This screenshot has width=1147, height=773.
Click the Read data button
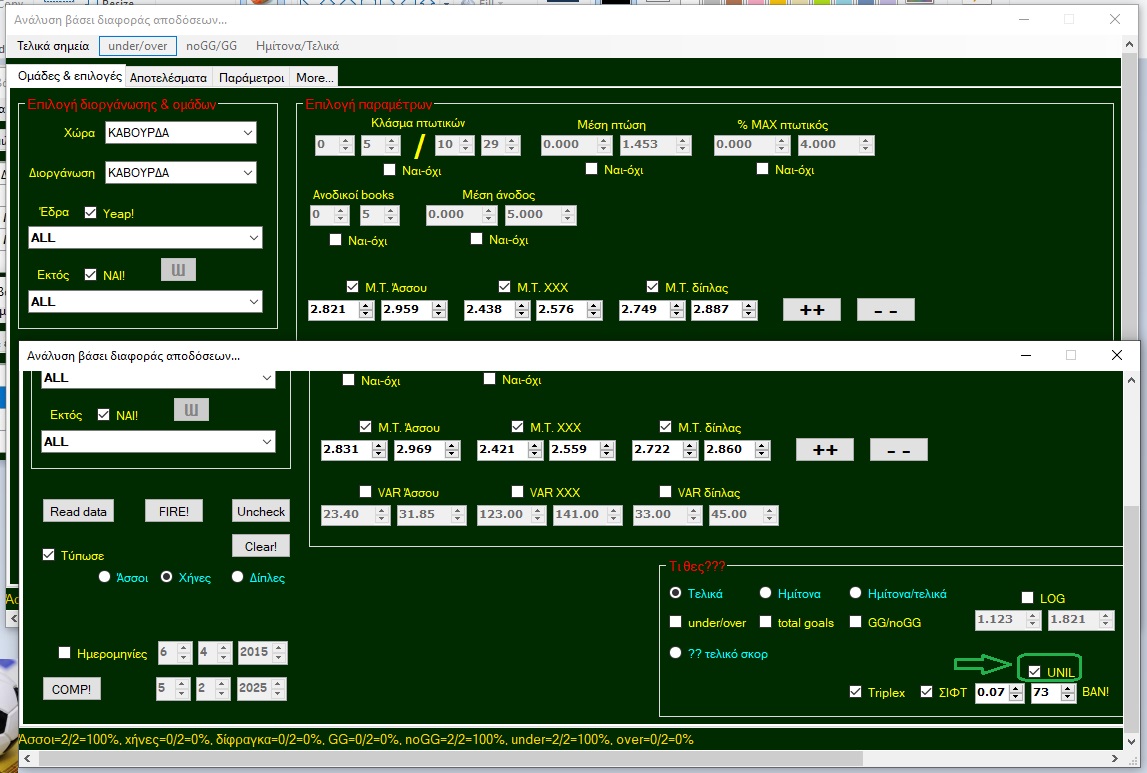click(78, 511)
